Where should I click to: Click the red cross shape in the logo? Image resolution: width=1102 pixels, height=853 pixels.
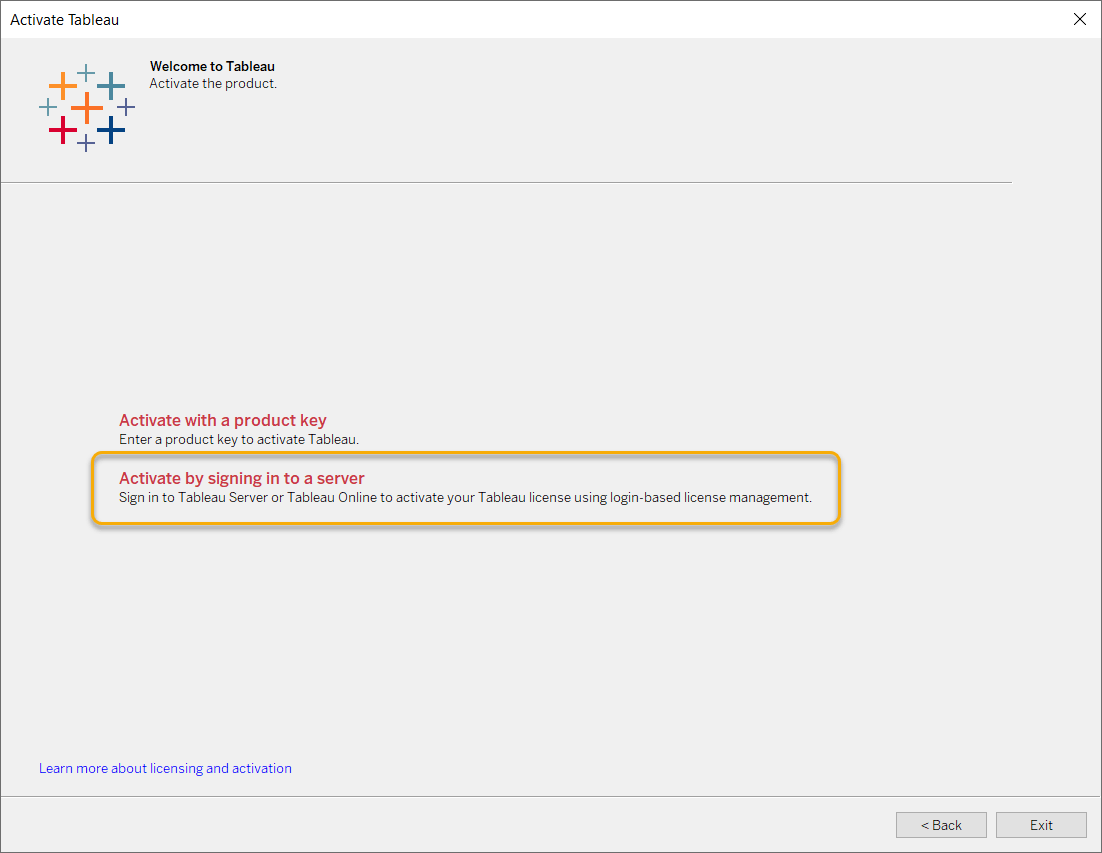coord(63,130)
